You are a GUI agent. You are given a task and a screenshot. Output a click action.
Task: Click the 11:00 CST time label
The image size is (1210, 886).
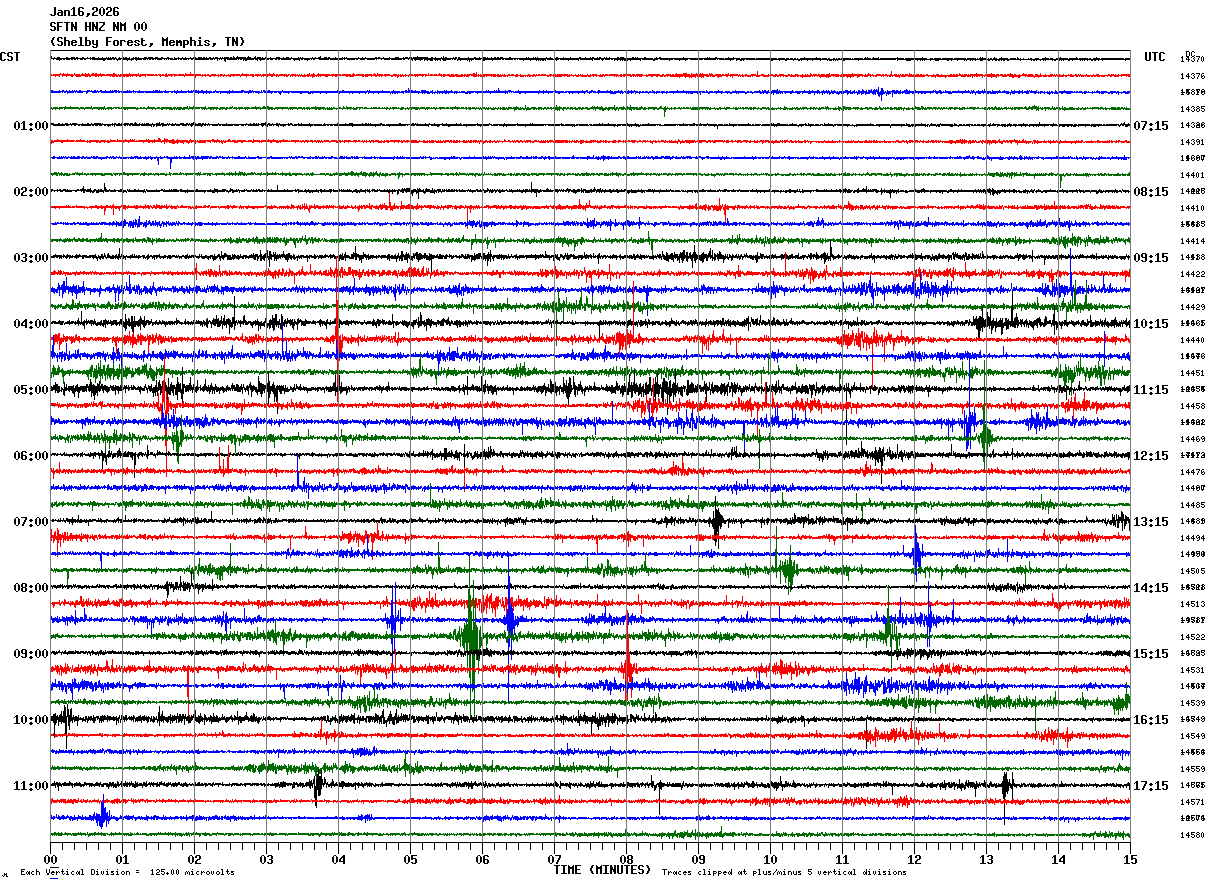point(31,786)
